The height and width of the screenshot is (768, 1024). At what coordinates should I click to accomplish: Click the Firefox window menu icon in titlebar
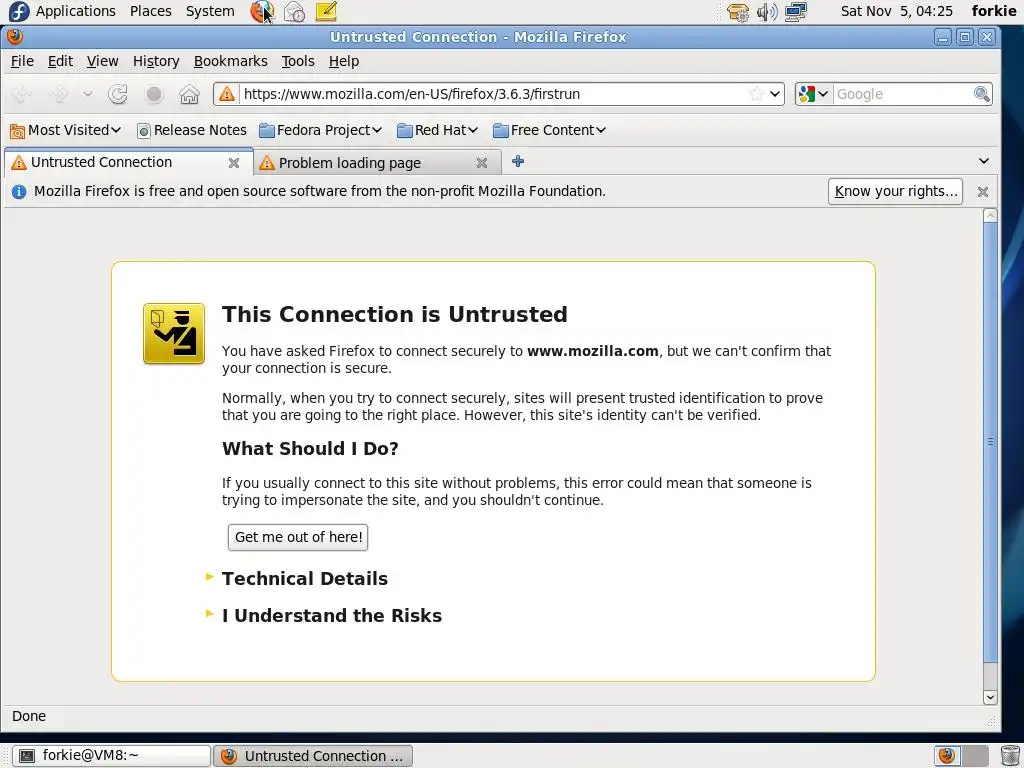(x=15, y=37)
